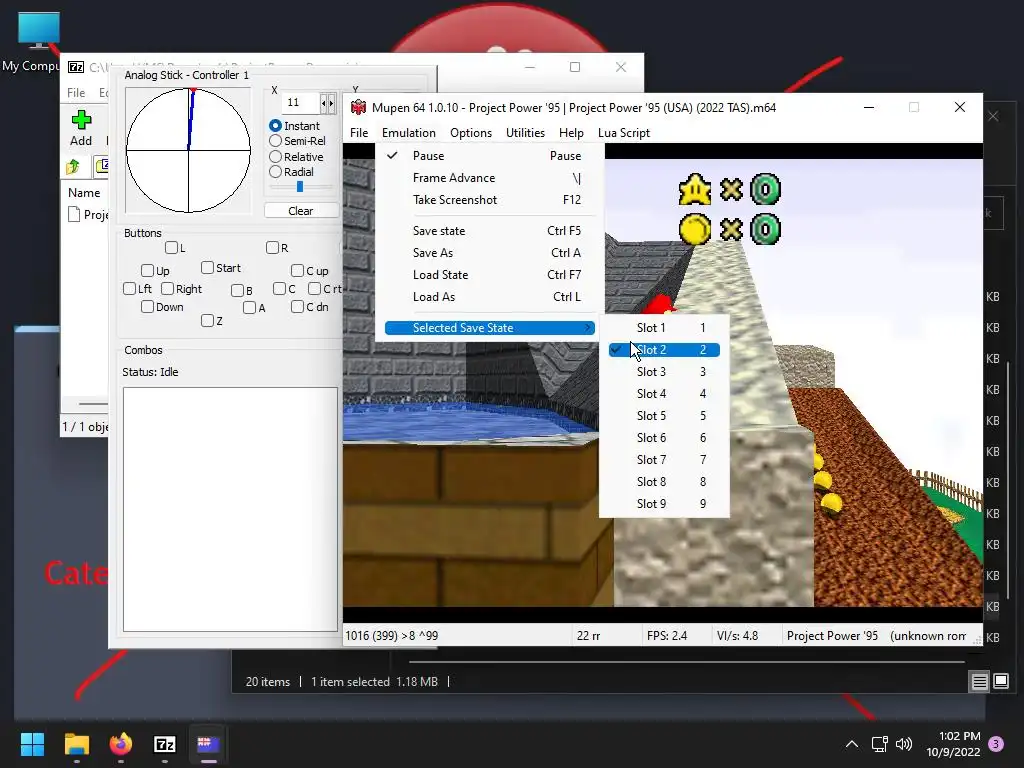Check the Start button checkbox
This screenshot has width=1024, height=768.
coord(208,268)
